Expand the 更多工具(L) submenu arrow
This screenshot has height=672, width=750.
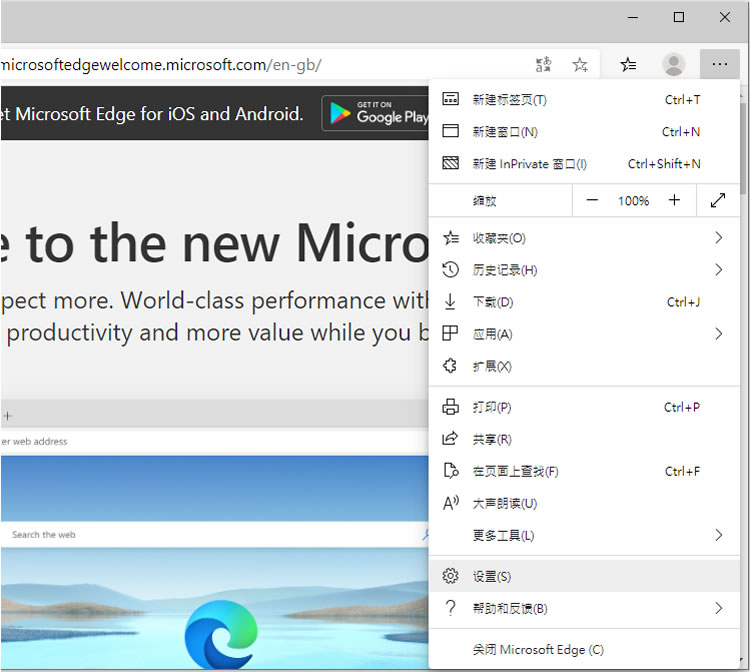718,535
